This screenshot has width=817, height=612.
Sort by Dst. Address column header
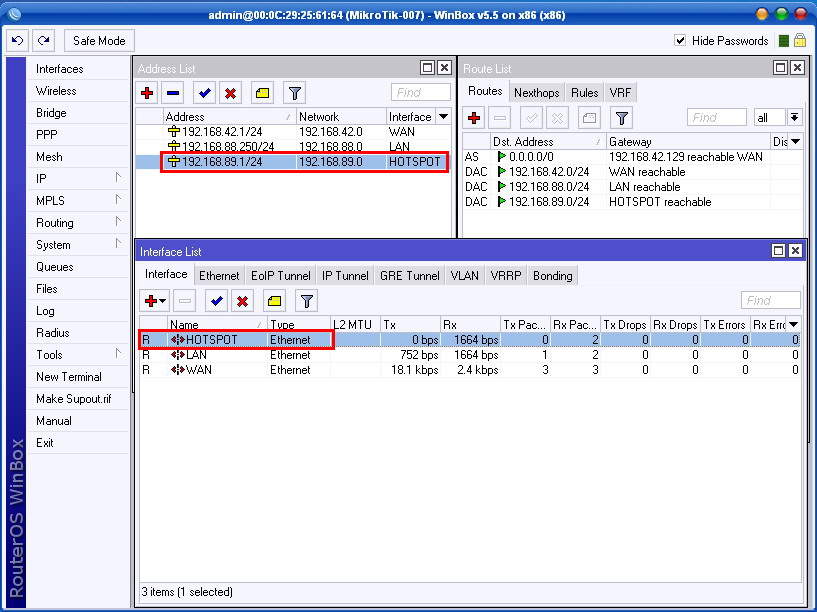tap(548, 142)
